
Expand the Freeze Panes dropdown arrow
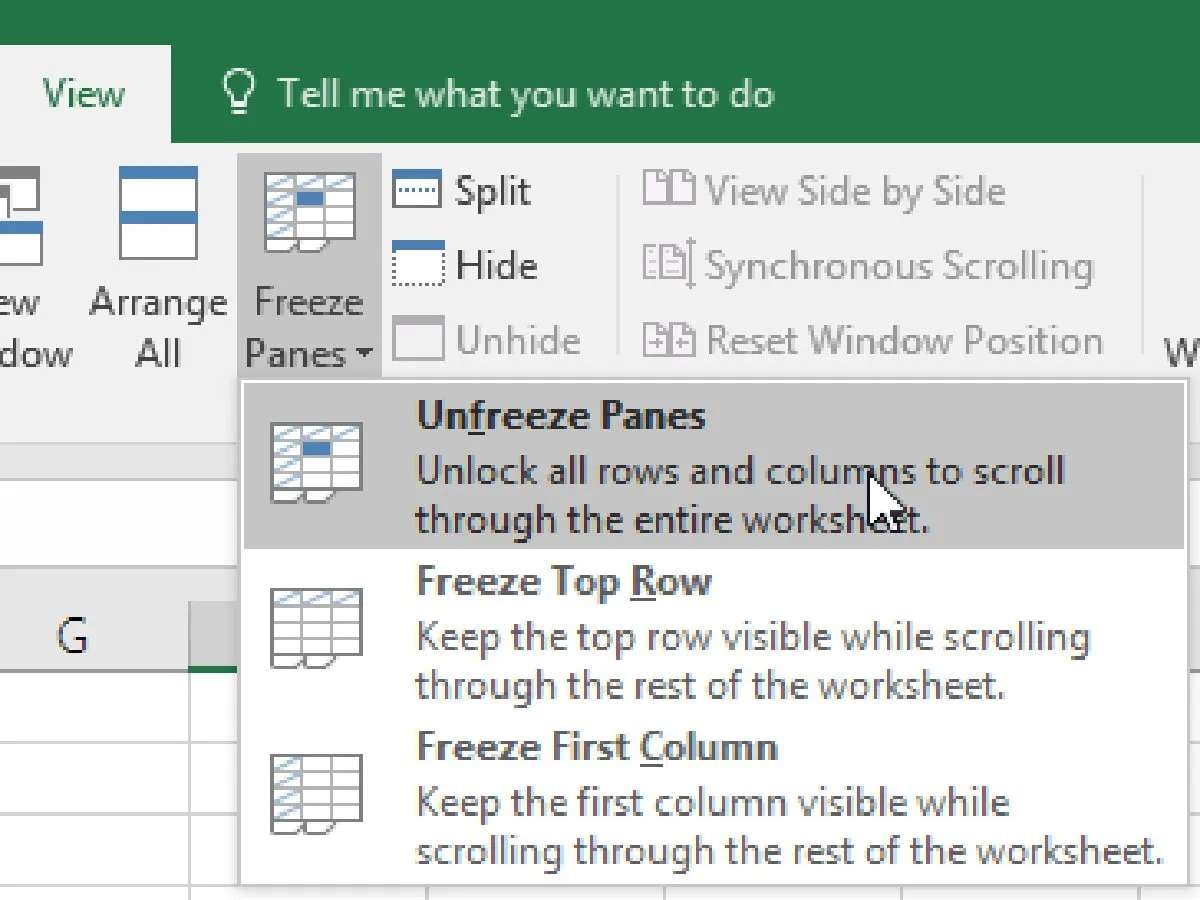click(363, 353)
